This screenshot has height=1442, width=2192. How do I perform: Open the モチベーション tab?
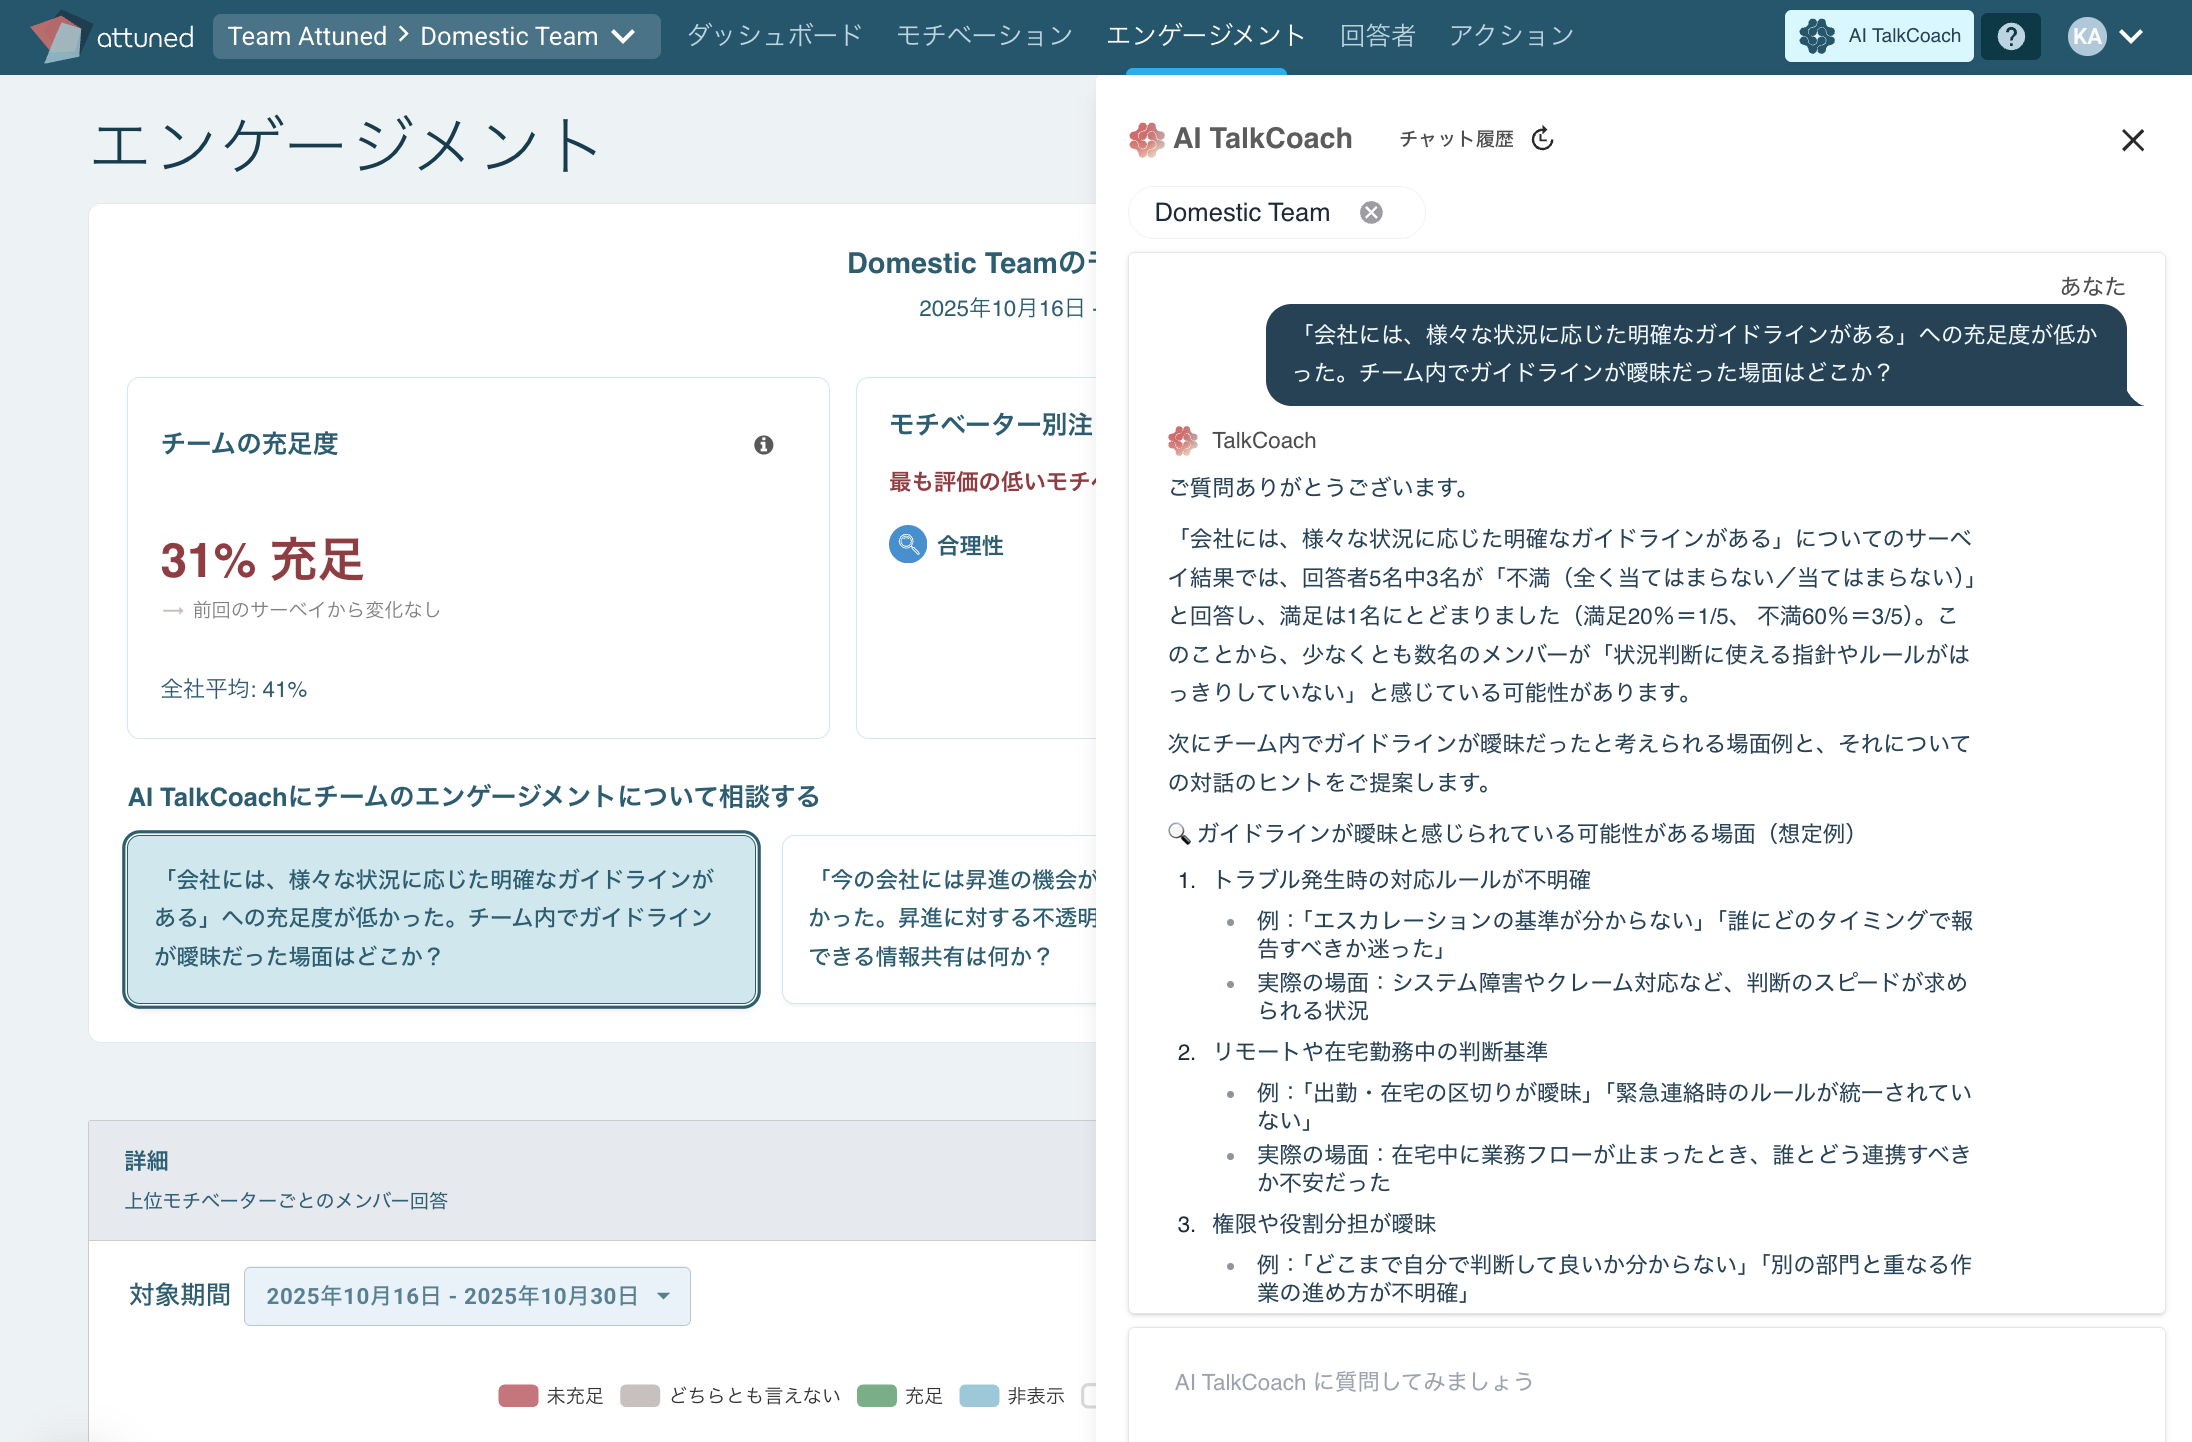pos(984,36)
